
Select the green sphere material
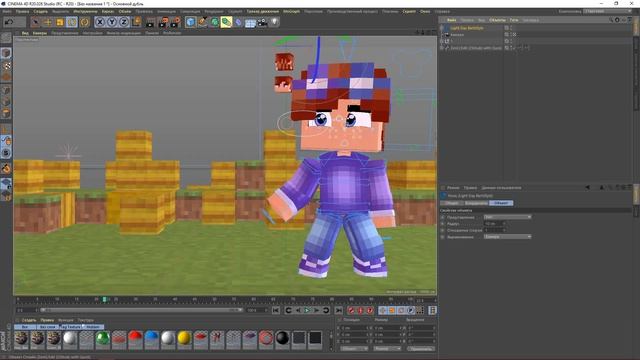pyautogui.click(x=102, y=339)
